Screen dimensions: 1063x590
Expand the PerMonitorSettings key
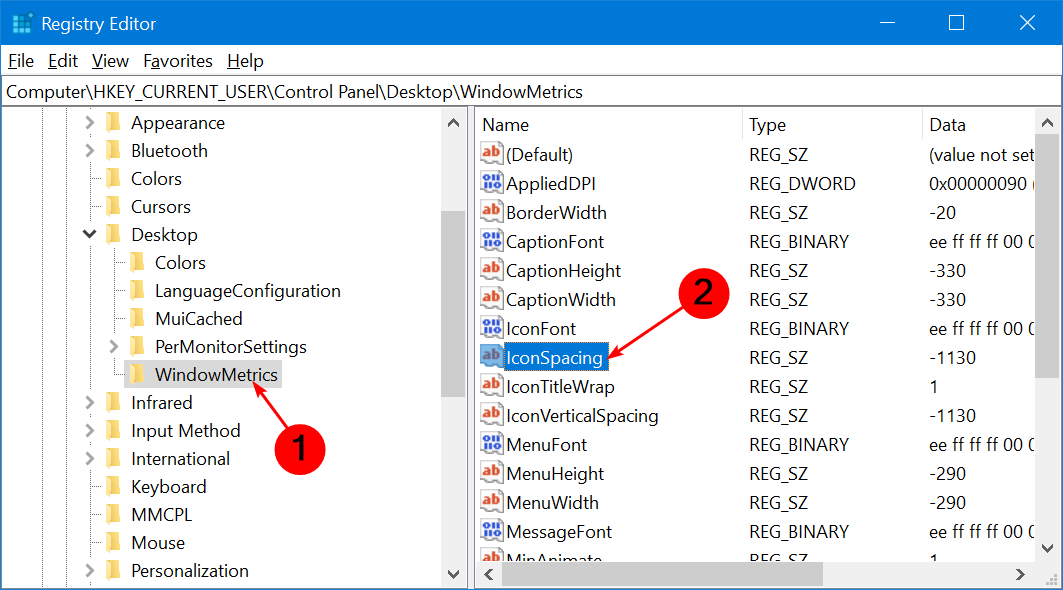click(114, 347)
